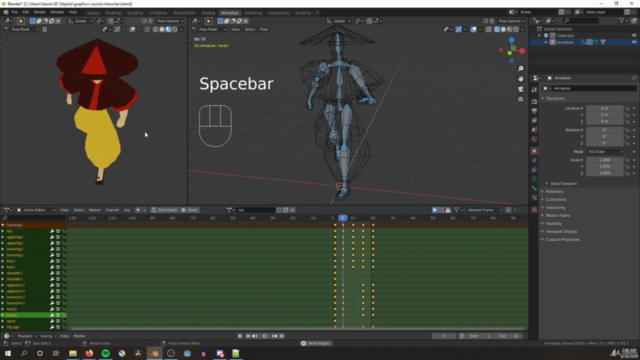Click the Stash button
The width and height of the screenshot is (640, 360).
pos(189,210)
